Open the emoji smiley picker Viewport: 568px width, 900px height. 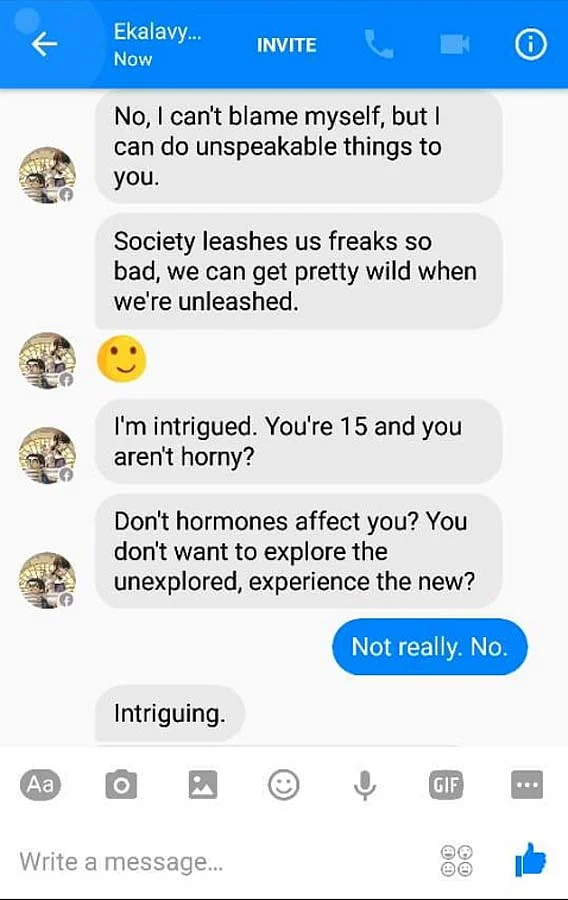283,784
